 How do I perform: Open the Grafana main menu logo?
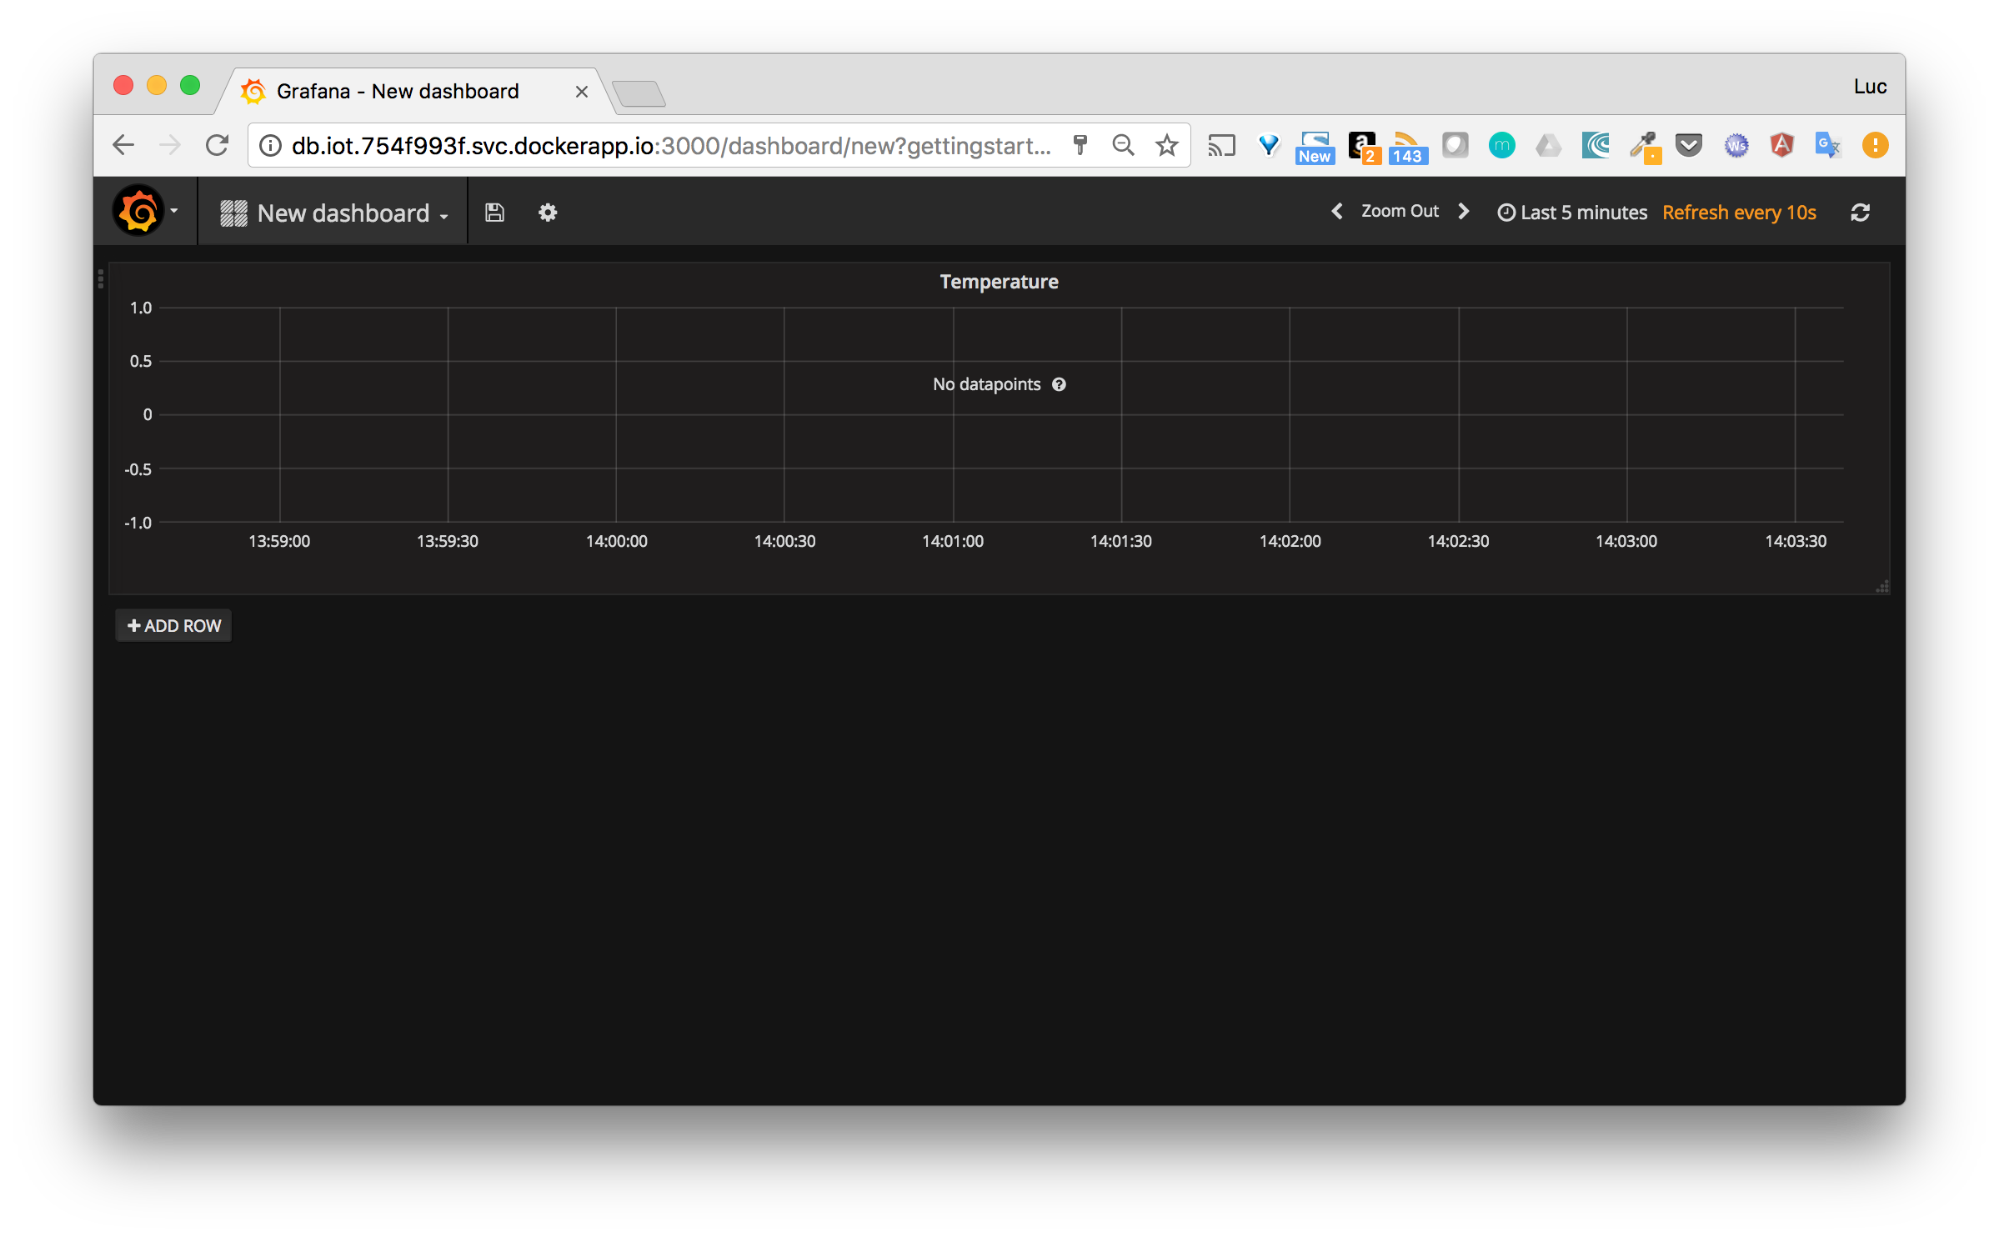pos(139,211)
